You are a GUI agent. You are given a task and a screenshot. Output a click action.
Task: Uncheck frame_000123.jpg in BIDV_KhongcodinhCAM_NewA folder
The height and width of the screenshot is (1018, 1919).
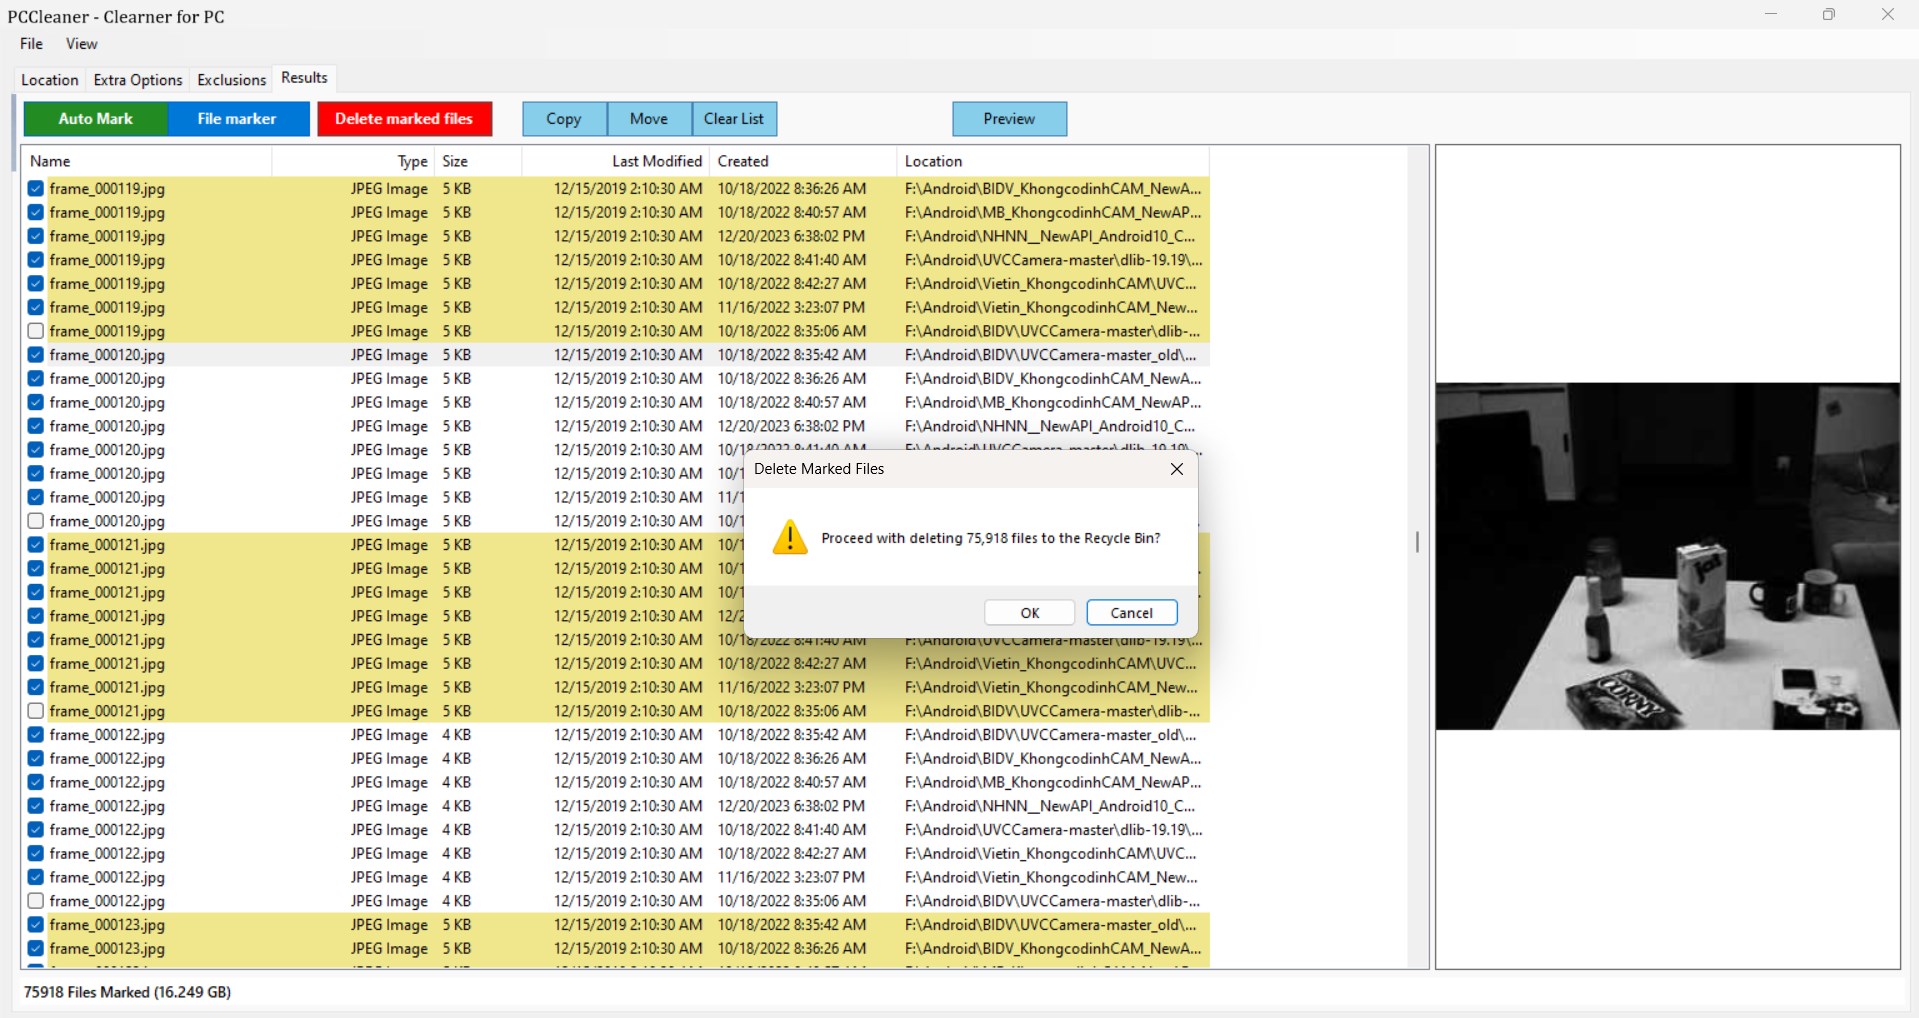(36, 949)
